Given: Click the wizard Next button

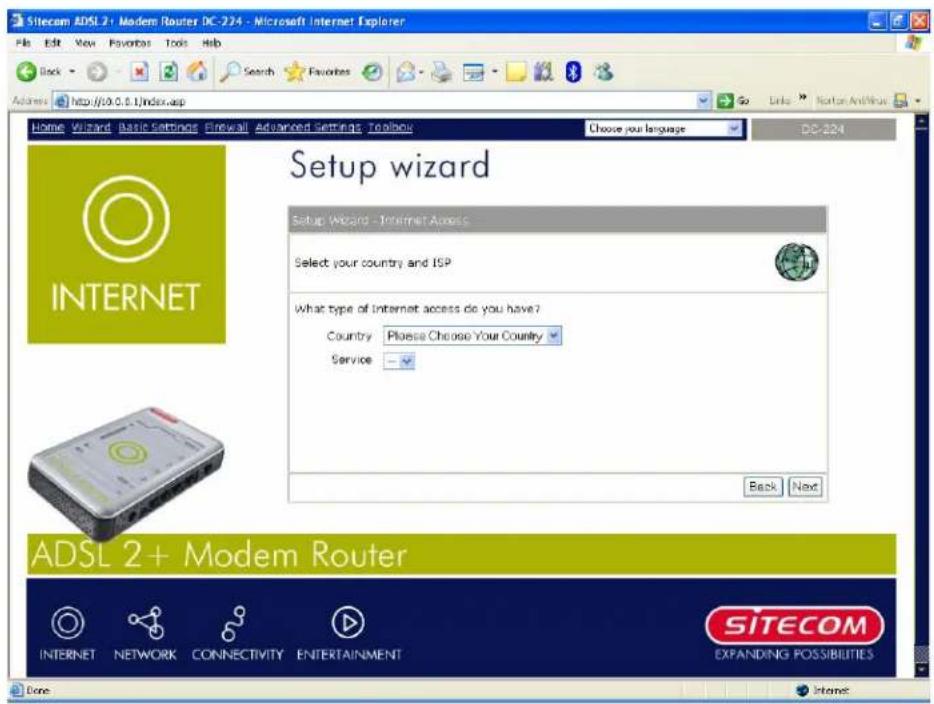Looking at the screenshot, I should [805, 487].
